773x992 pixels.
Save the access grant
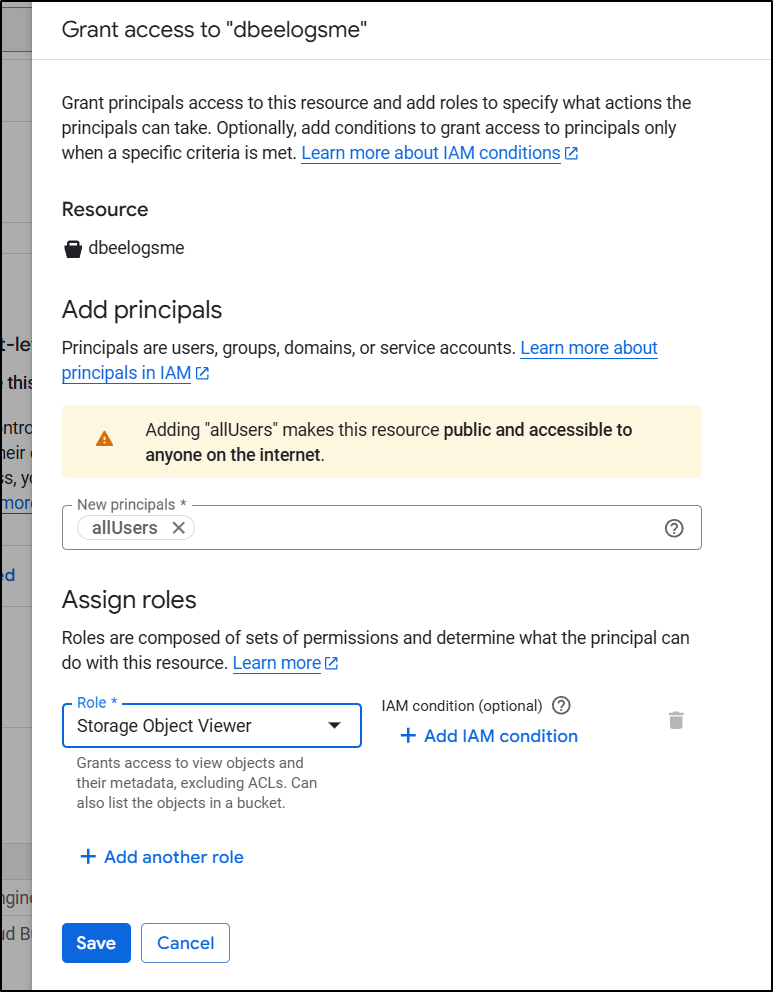(x=96, y=943)
